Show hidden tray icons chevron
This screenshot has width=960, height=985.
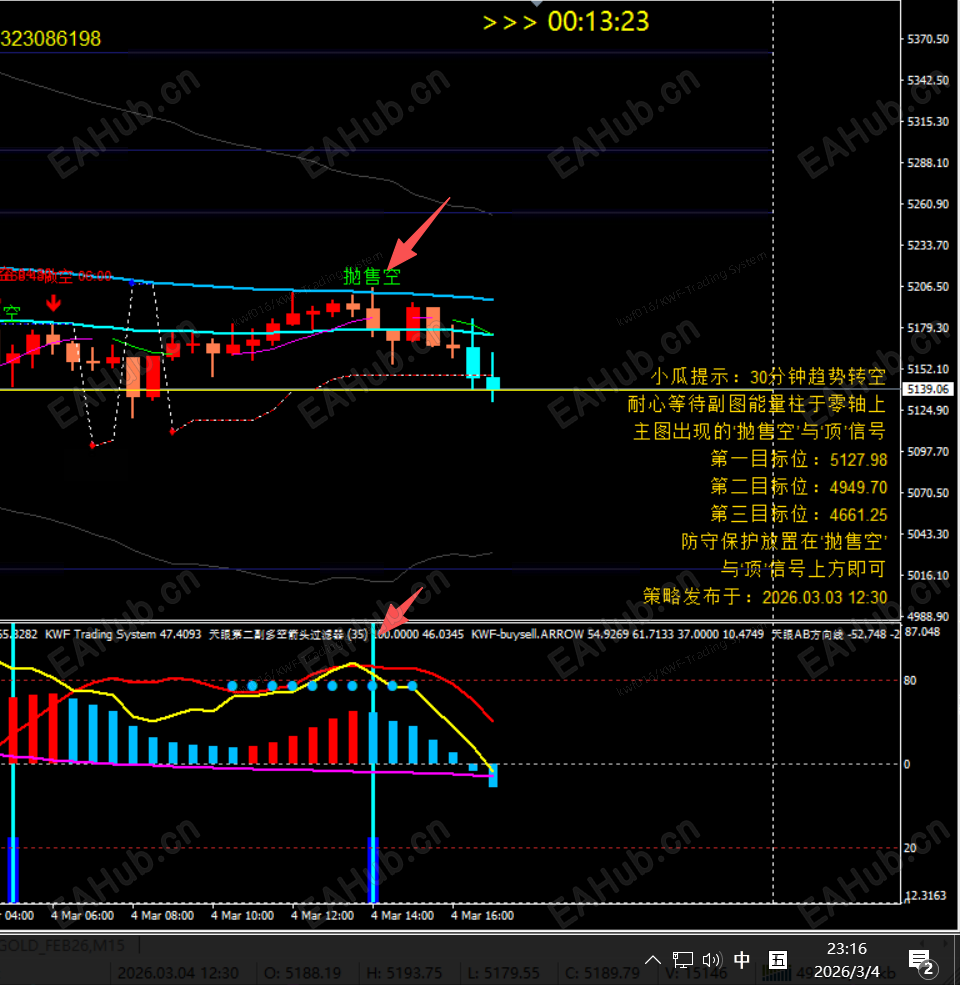[653, 960]
